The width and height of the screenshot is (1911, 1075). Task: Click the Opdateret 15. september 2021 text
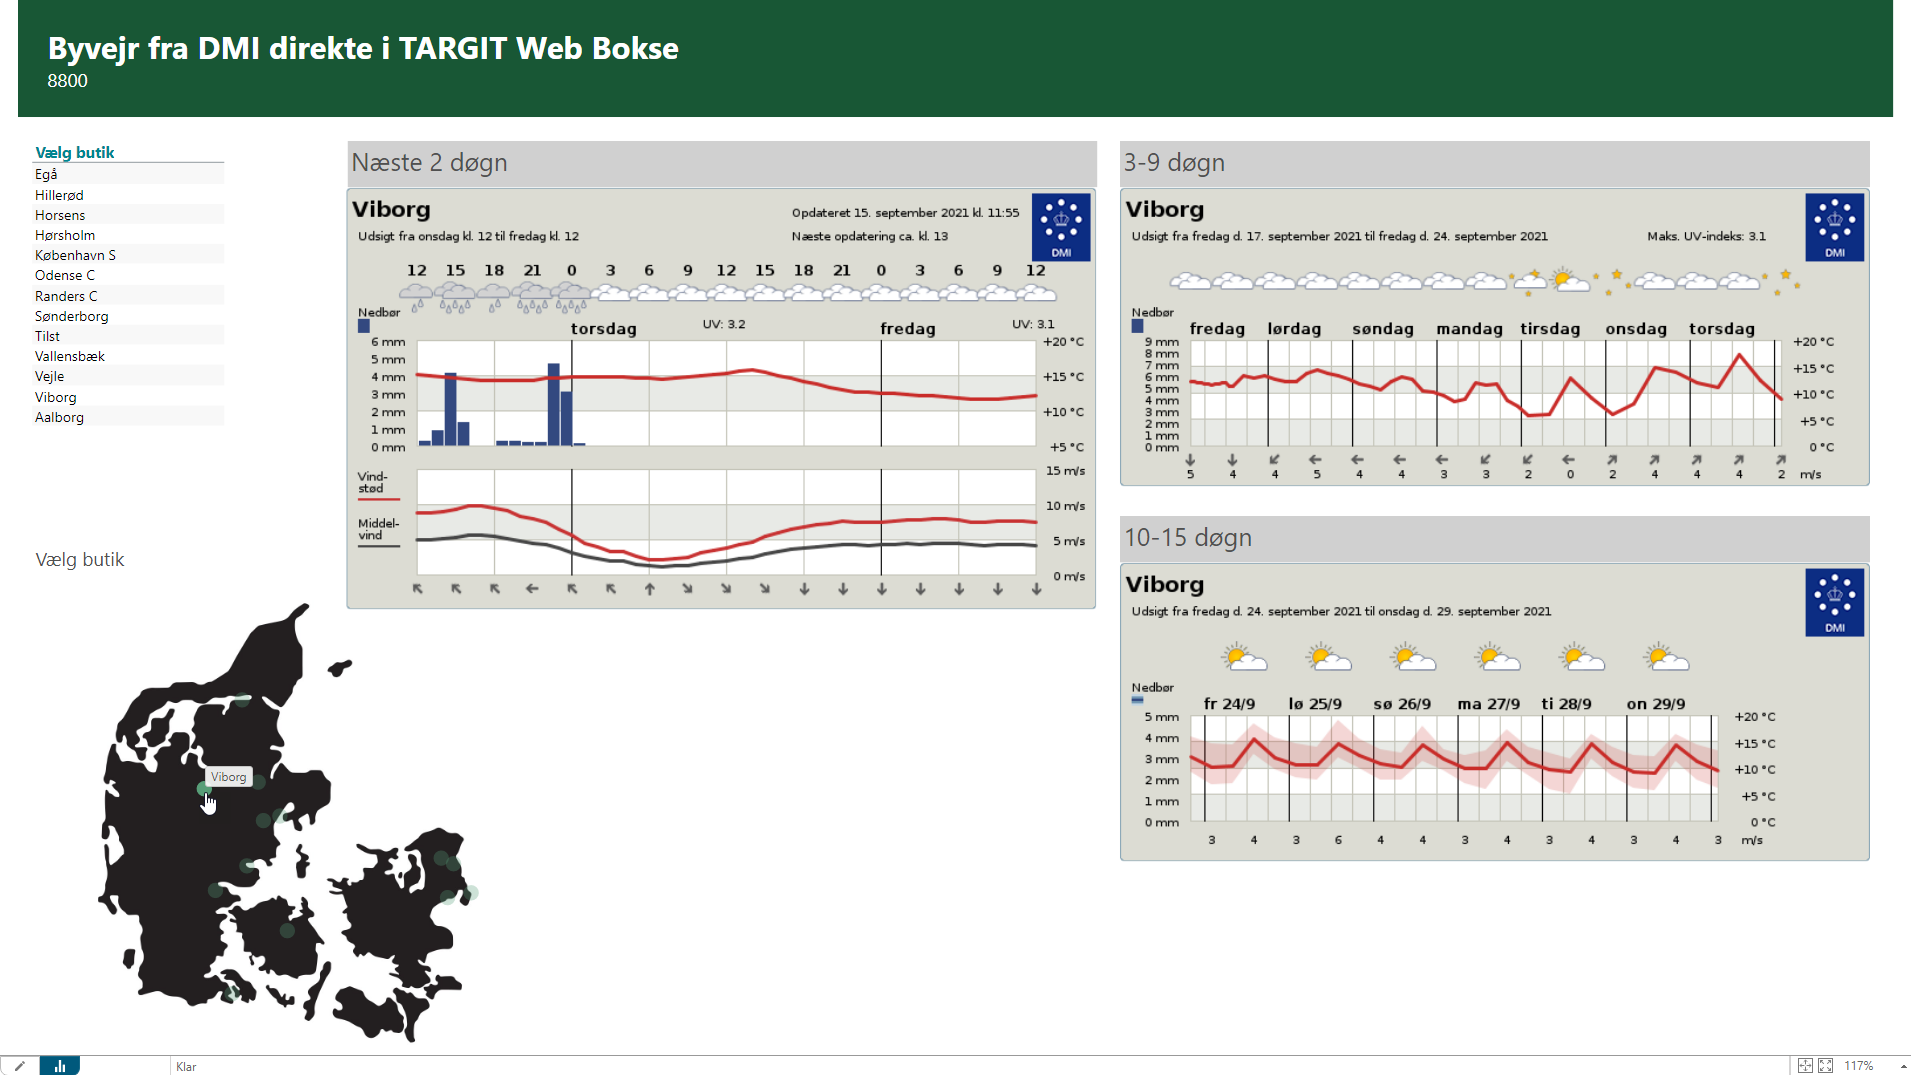(x=905, y=212)
